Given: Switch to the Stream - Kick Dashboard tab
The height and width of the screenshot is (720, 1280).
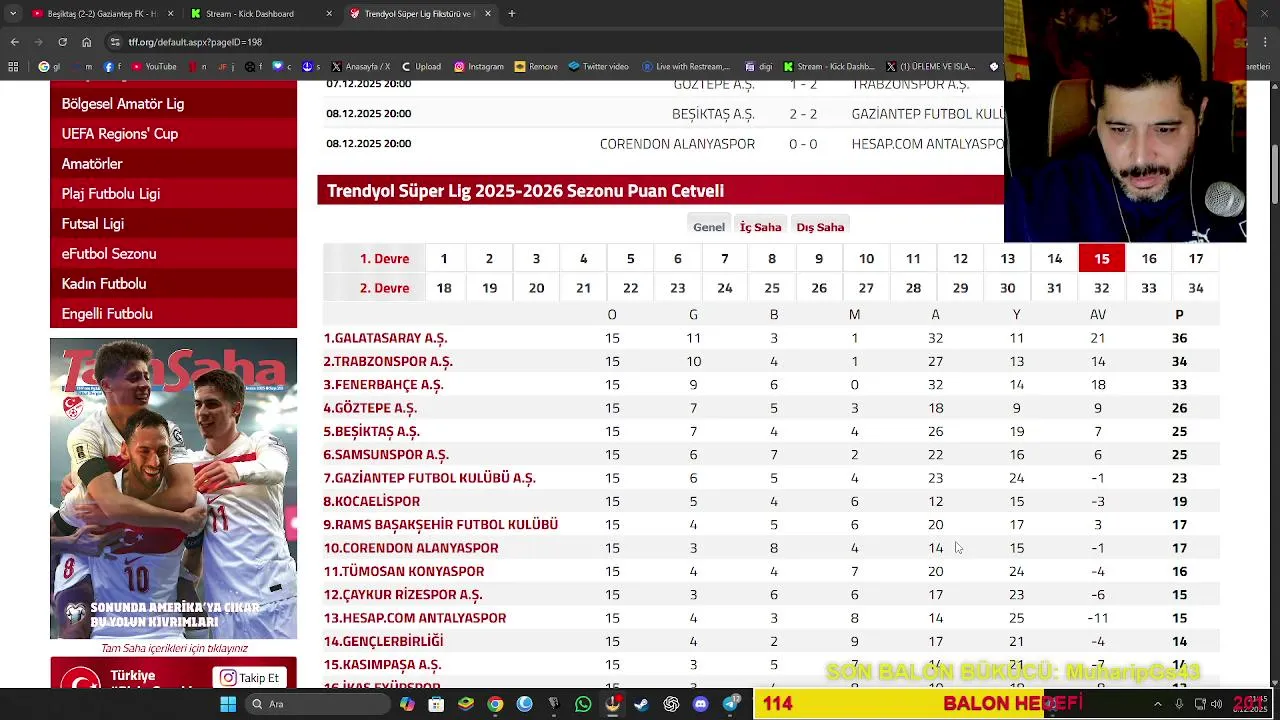Looking at the screenshot, I should pos(262,14).
